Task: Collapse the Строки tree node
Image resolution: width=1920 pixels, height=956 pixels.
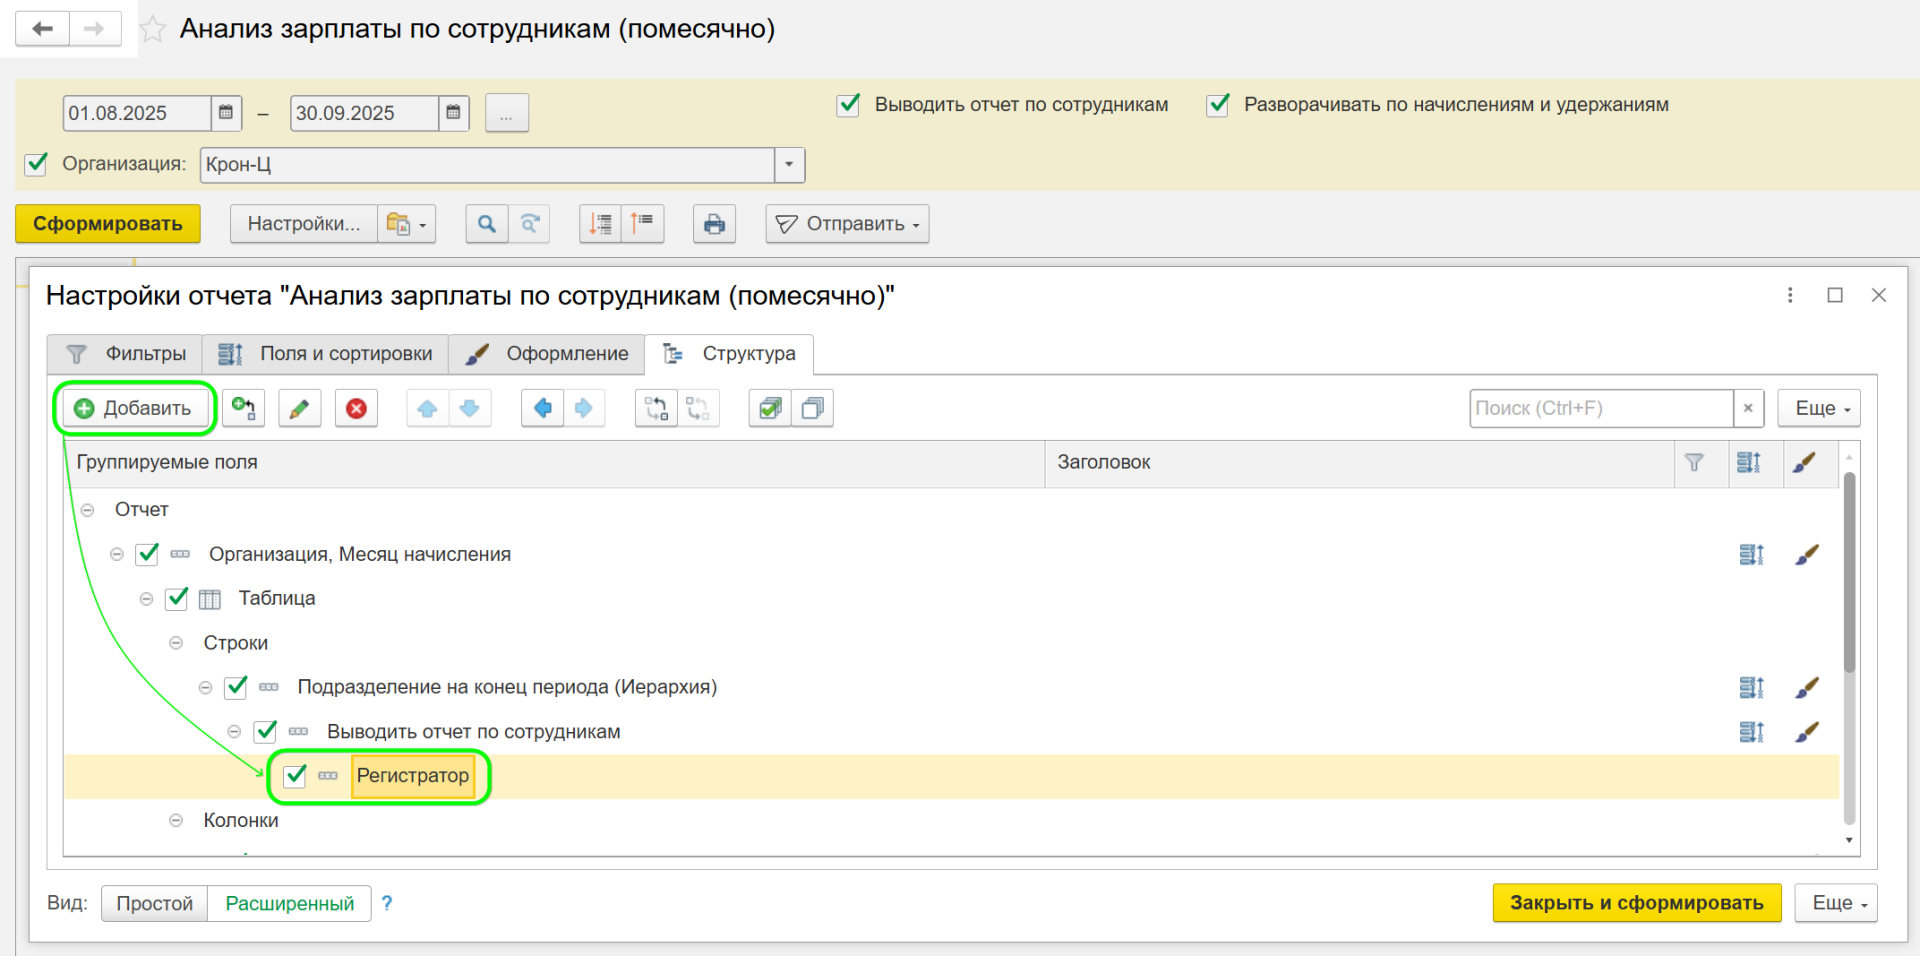Action: tap(176, 642)
